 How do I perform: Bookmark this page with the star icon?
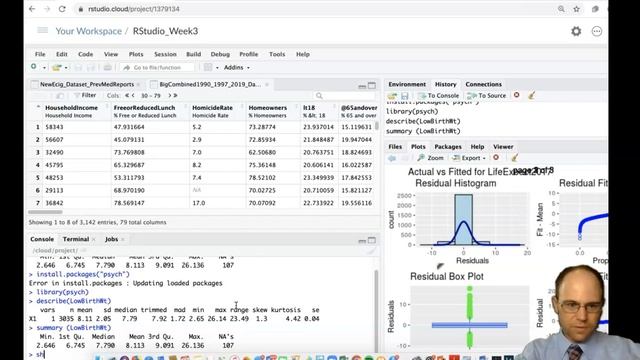click(x=576, y=9)
